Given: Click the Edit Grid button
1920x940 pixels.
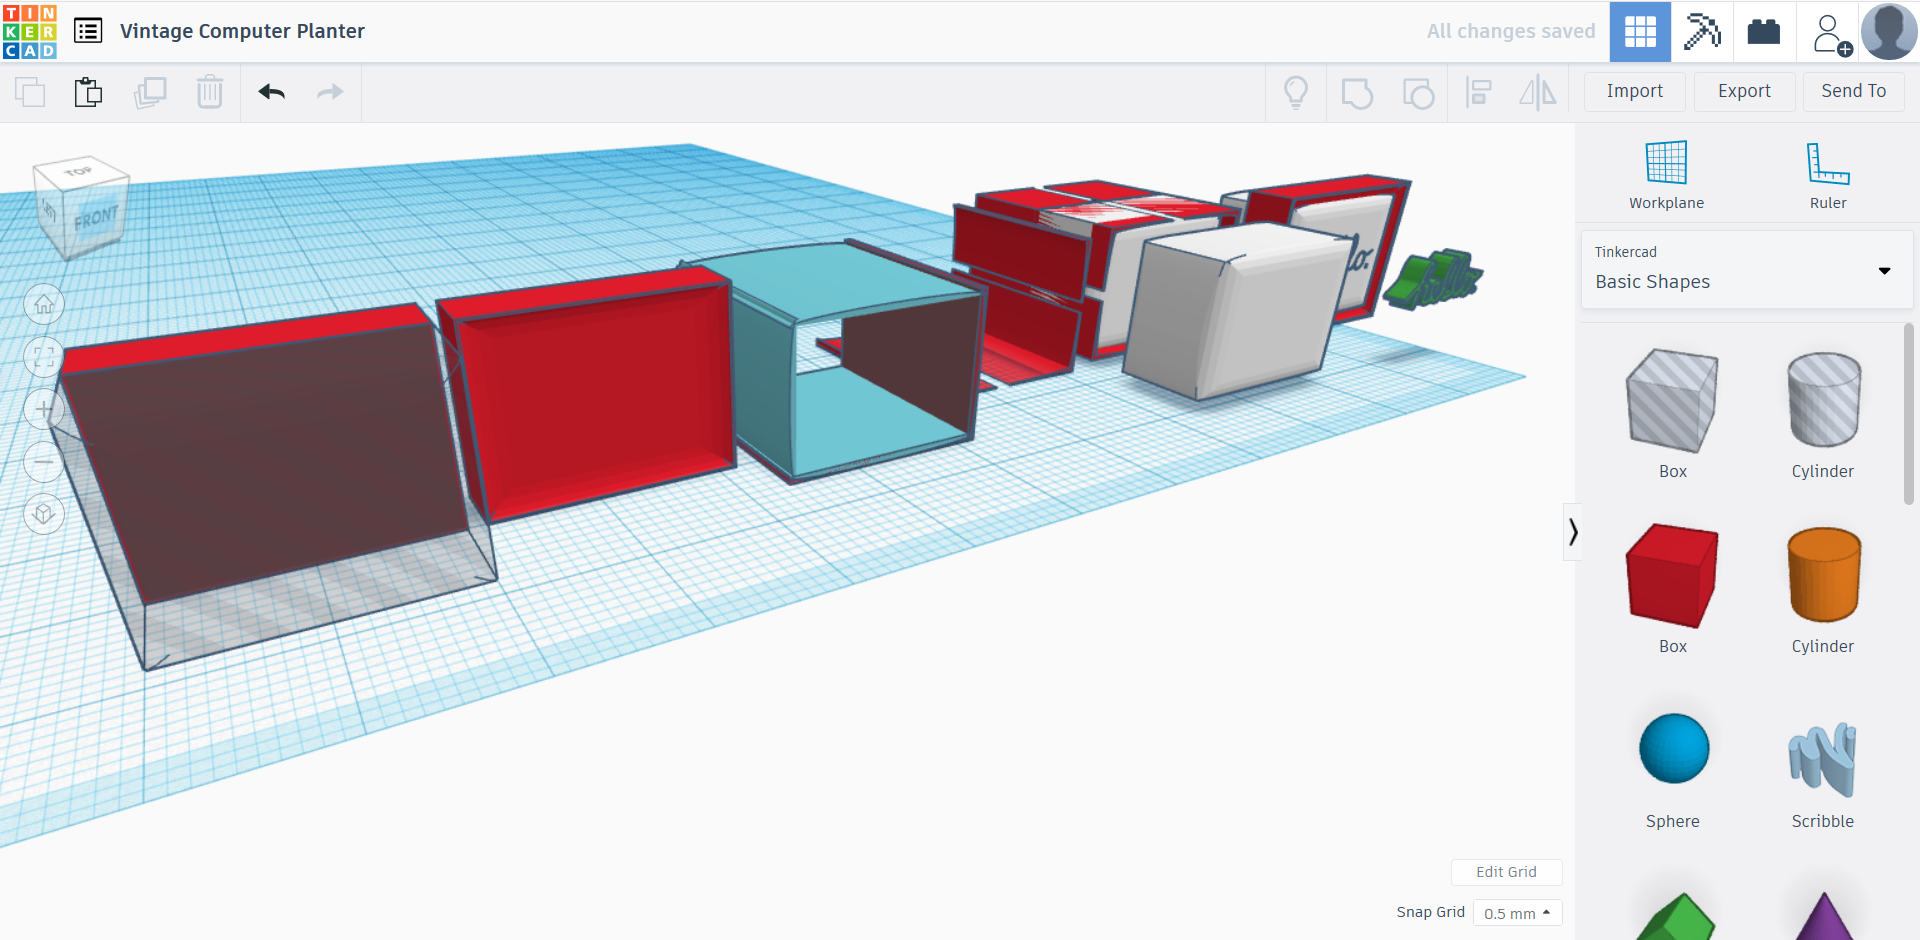Looking at the screenshot, I should (1506, 872).
